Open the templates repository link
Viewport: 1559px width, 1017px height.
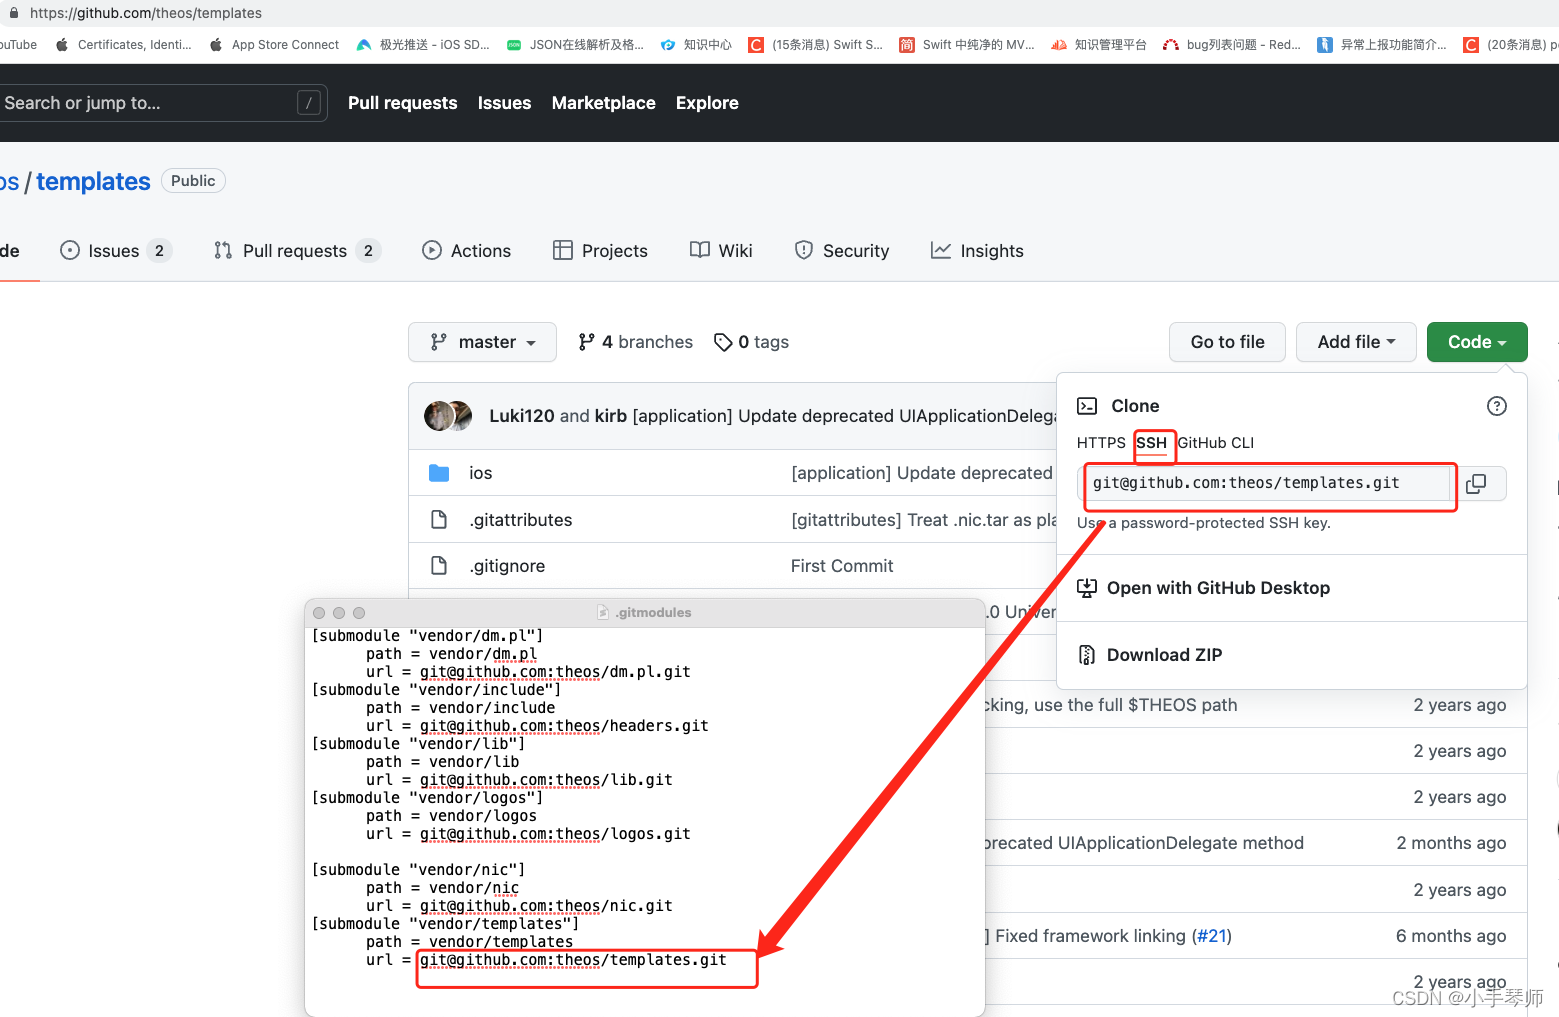(93, 181)
